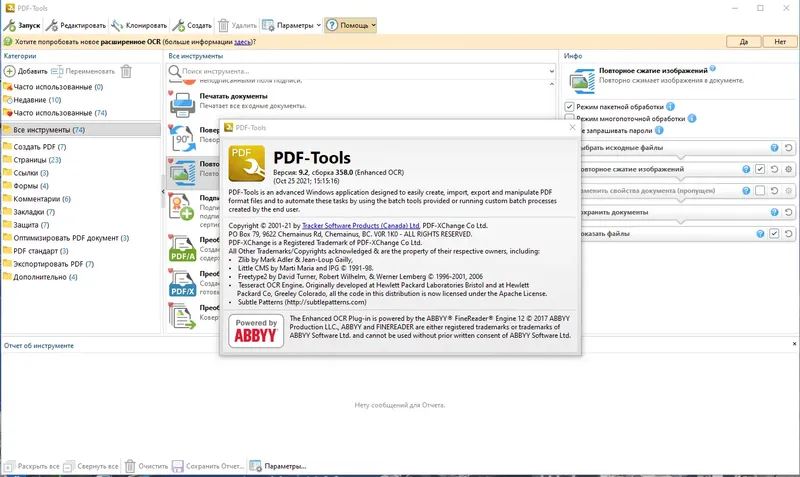This screenshot has height=477, width=800.
Task: Click info icon beside Режим многопоточной обработки
Action: [x=692, y=118]
